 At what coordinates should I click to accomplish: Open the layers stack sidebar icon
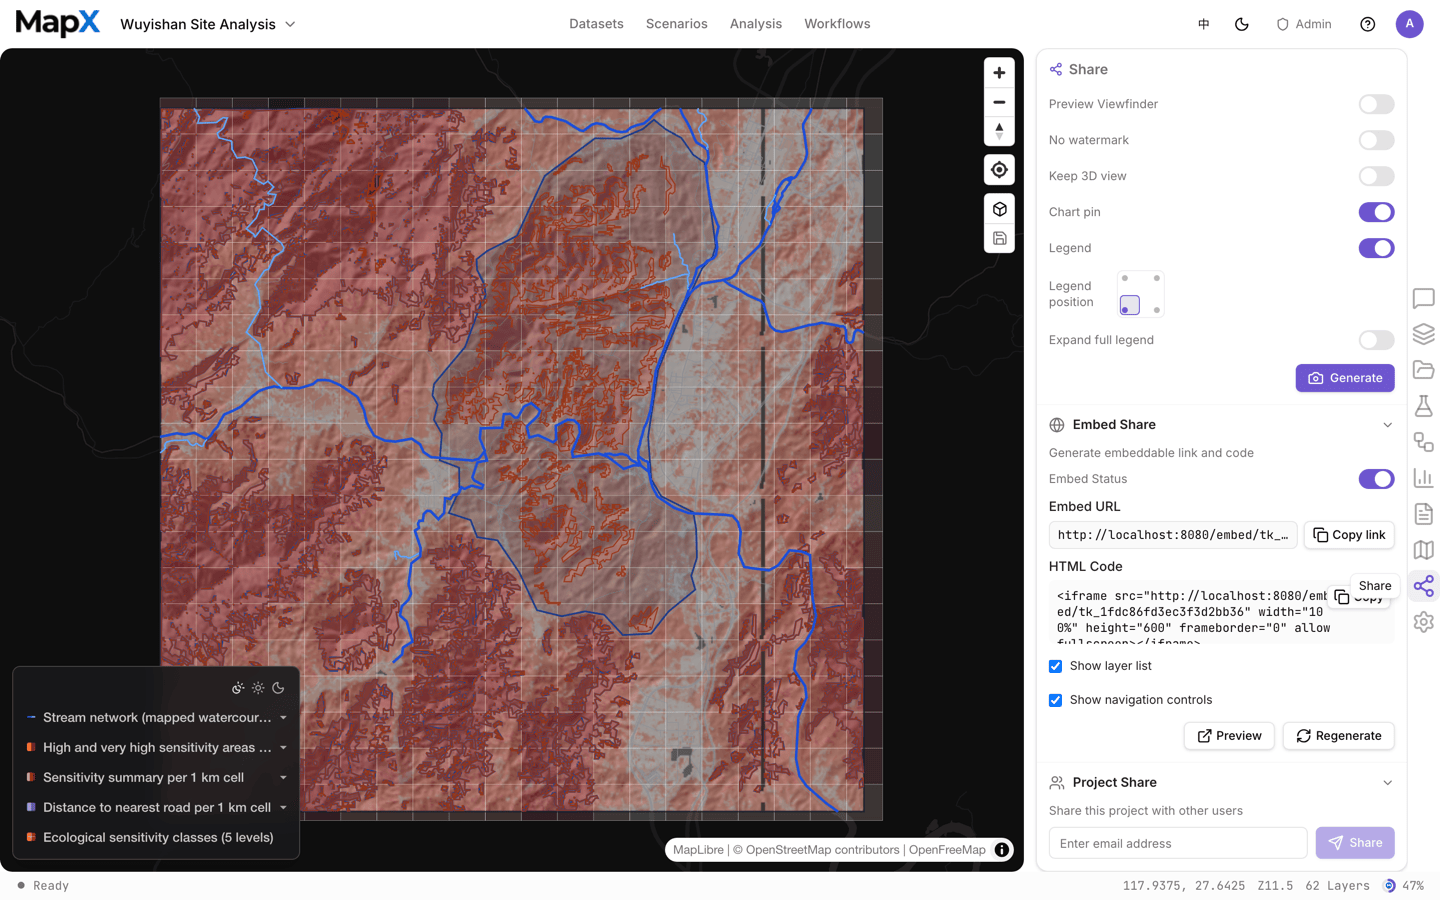click(x=1424, y=334)
